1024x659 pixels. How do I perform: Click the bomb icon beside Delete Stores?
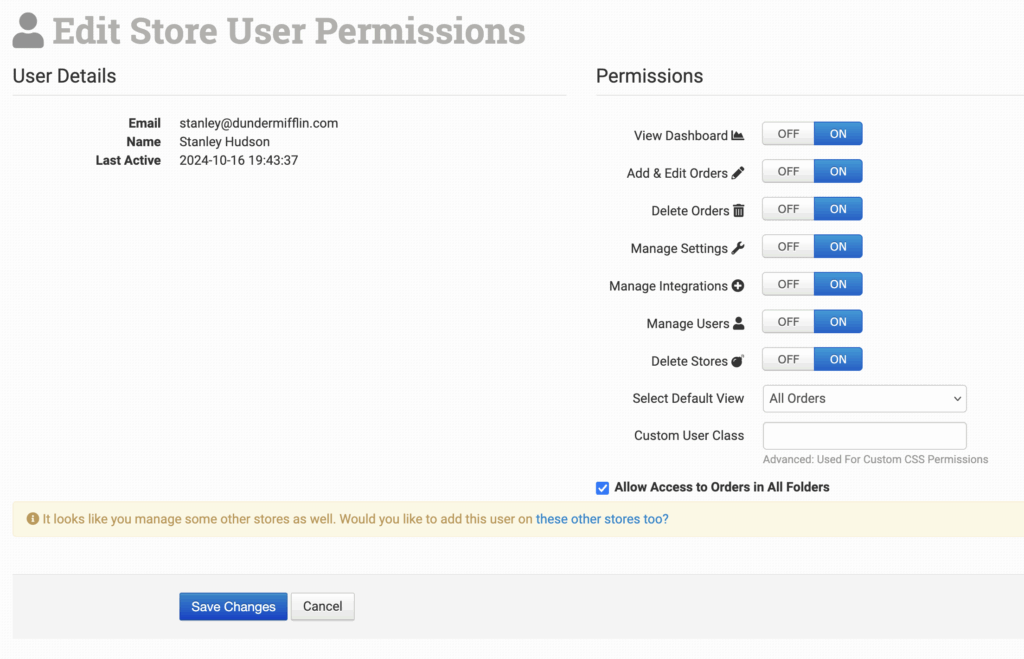[x=738, y=361]
